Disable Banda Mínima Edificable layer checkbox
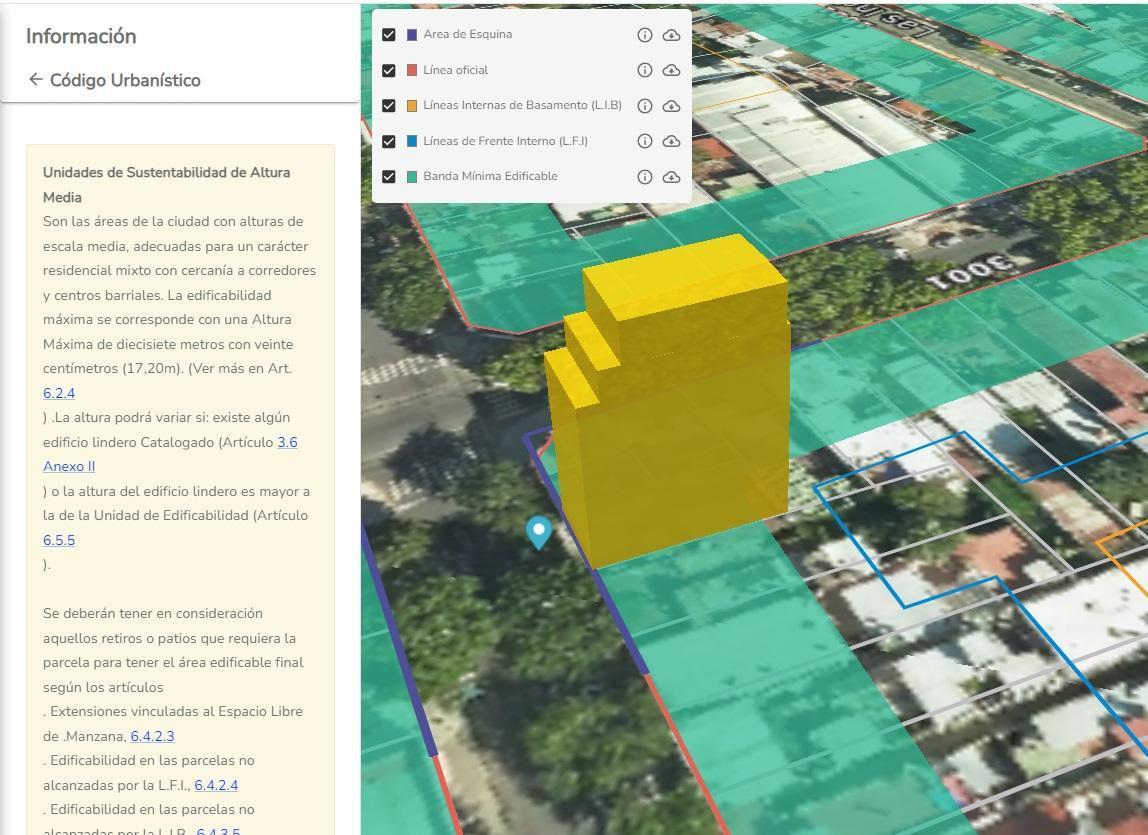This screenshot has height=835, width=1148. tap(389, 177)
